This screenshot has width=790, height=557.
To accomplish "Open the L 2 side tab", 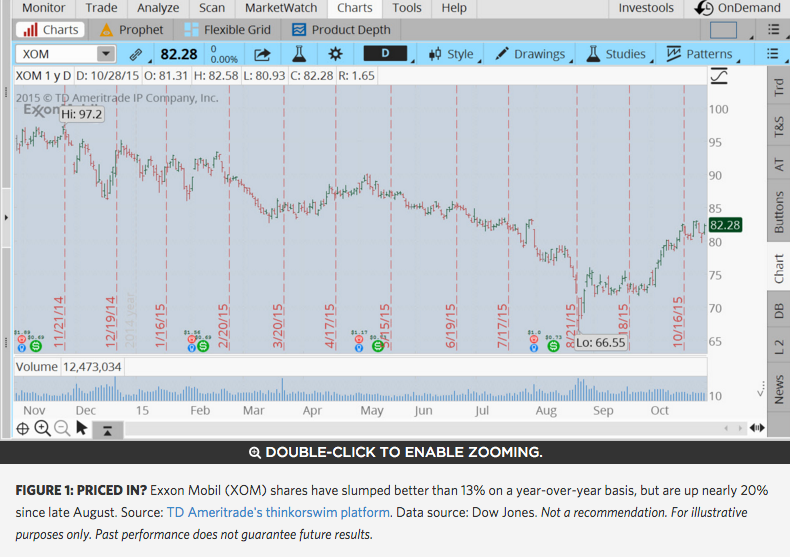I will 779,347.
